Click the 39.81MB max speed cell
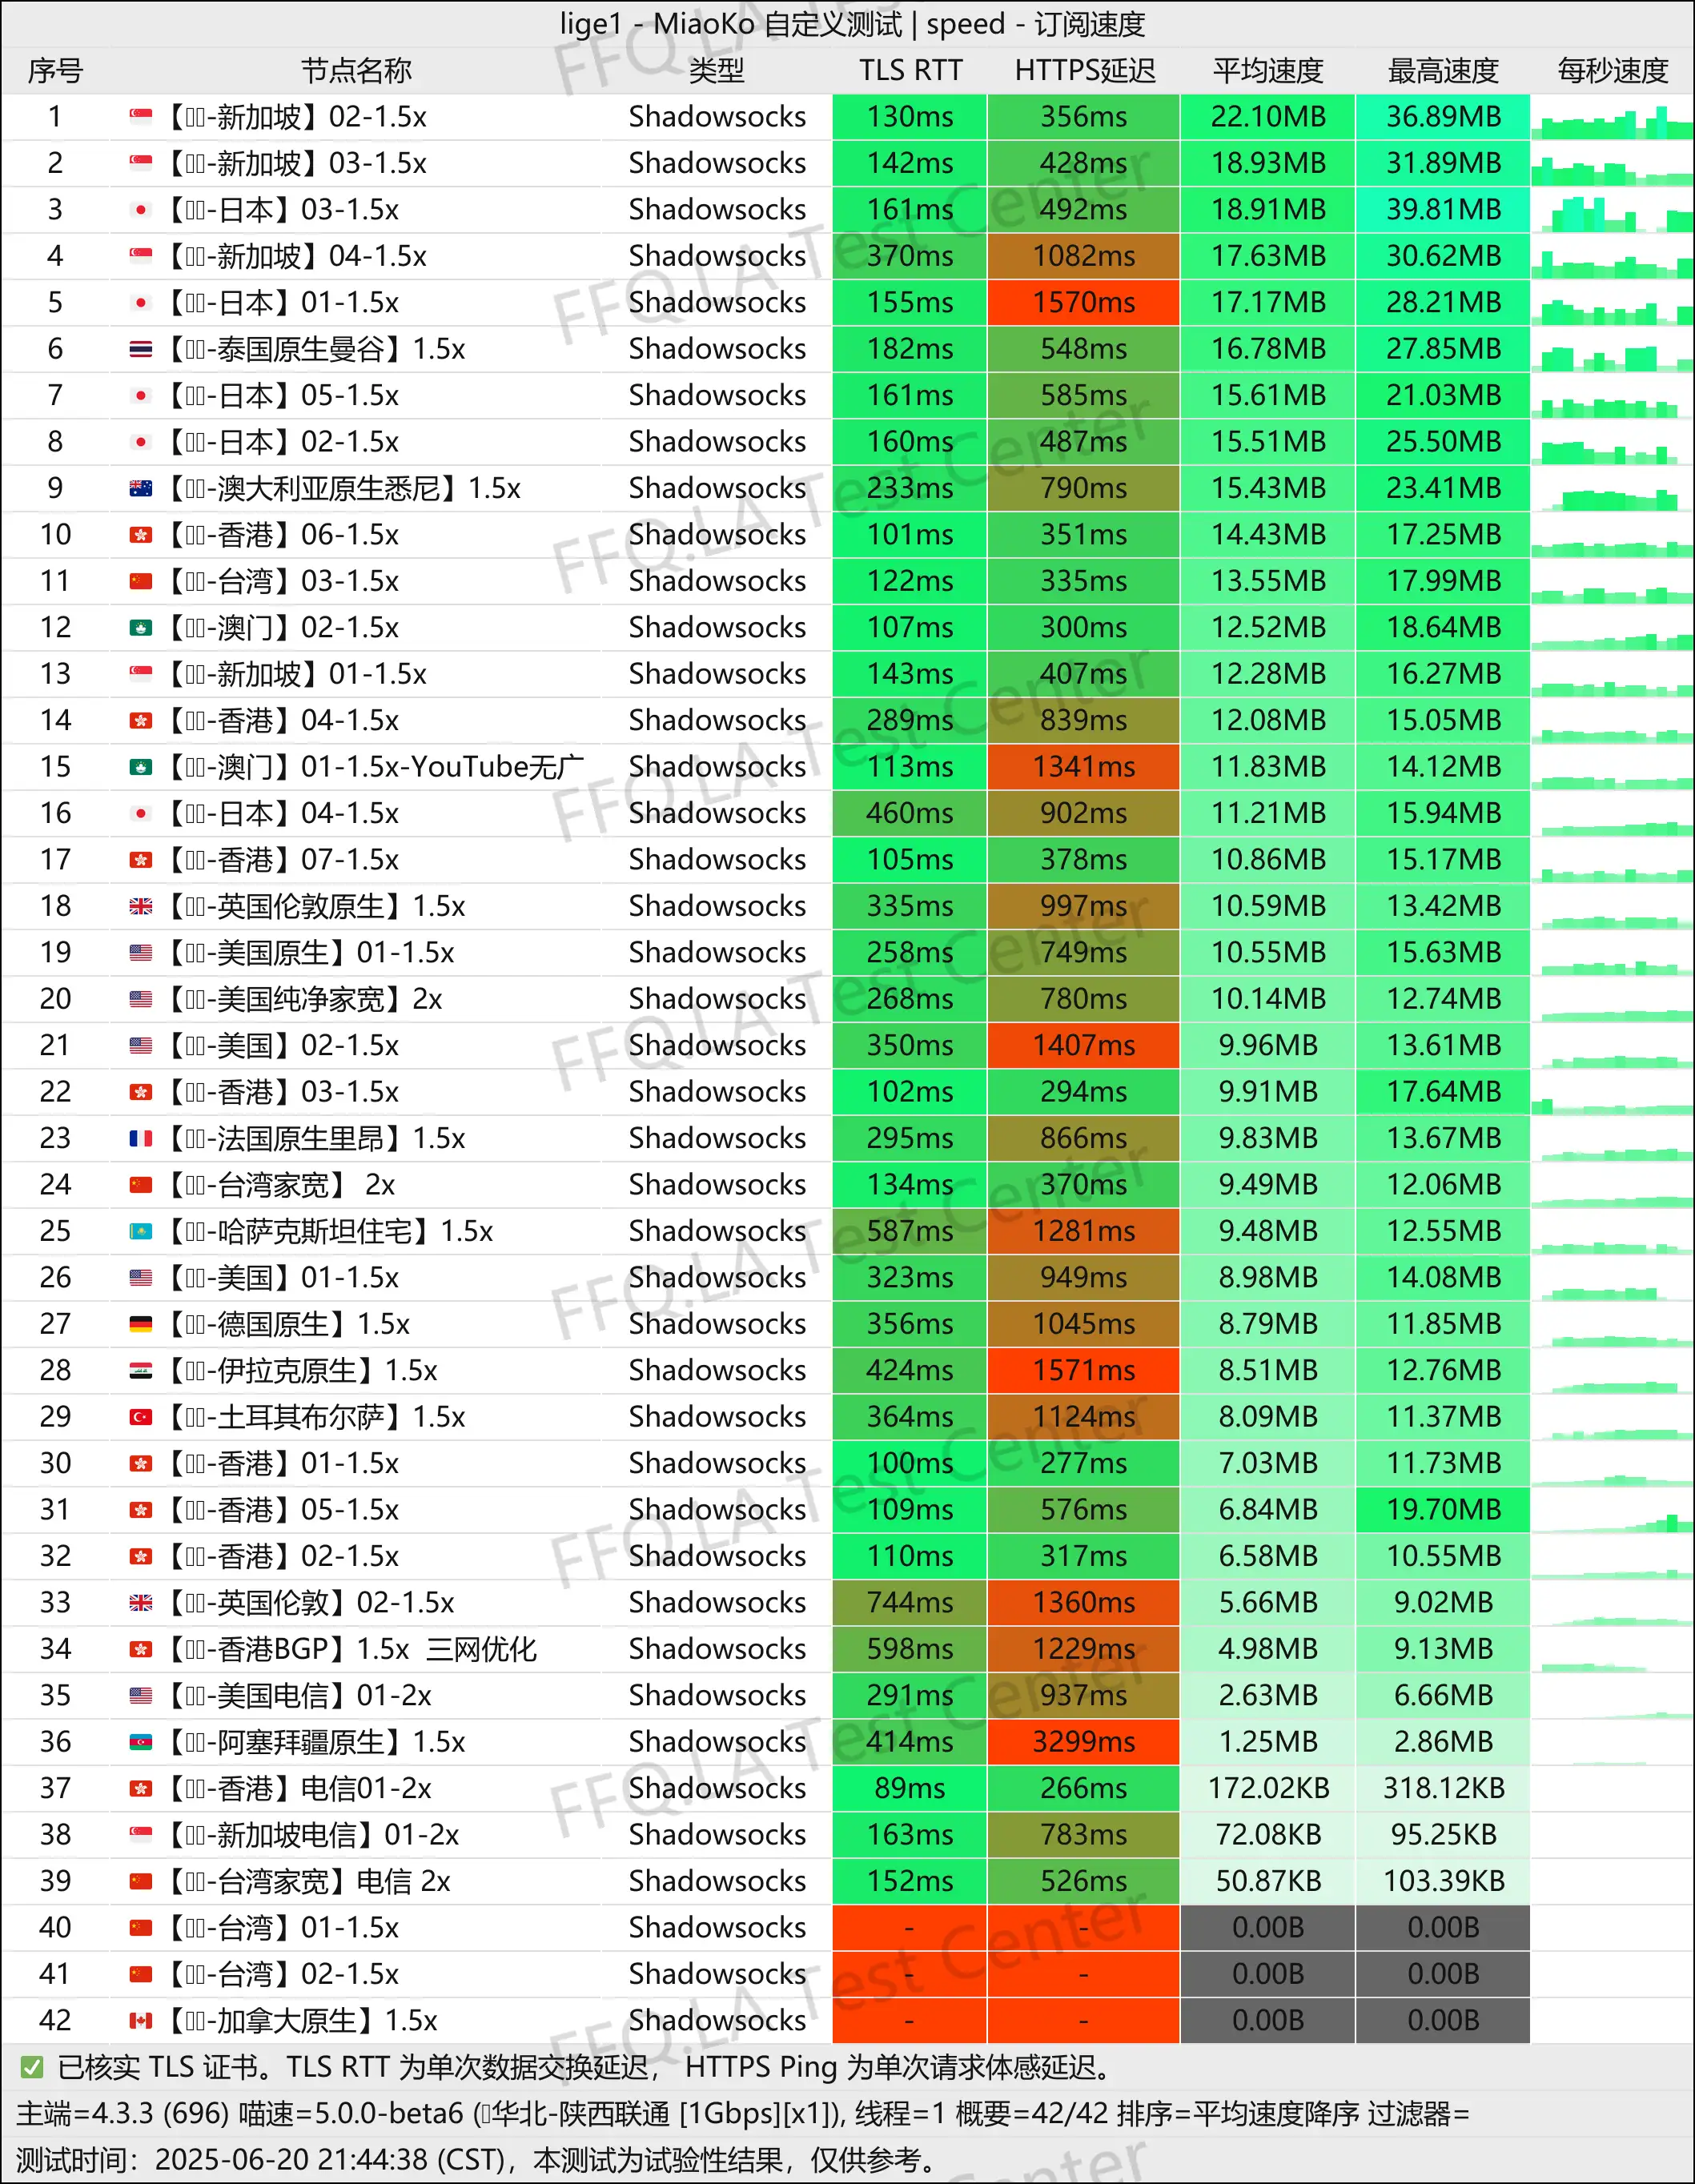 (1443, 210)
